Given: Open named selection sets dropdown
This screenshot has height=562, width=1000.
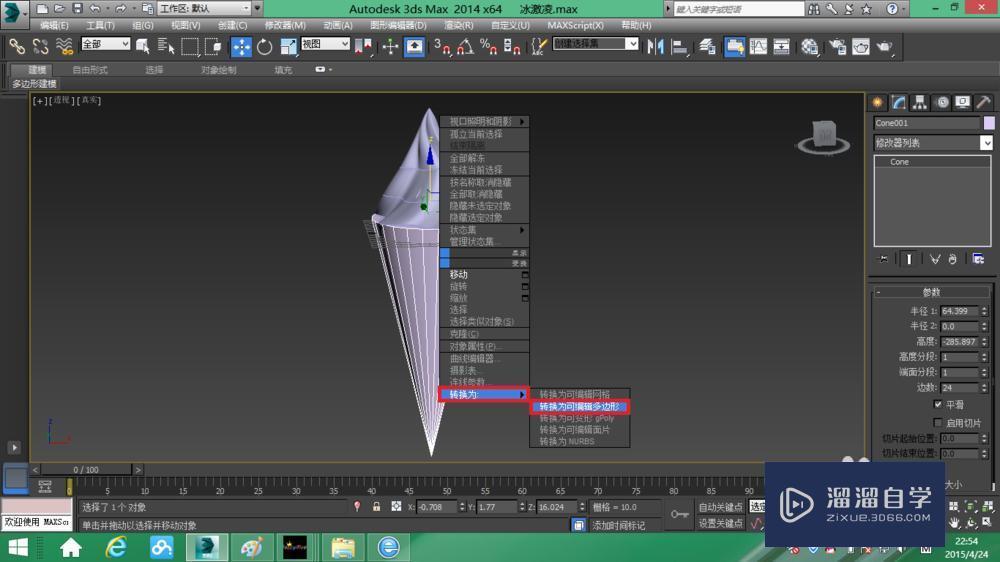Looking at the screenshot, I should [x=595, y=43].
